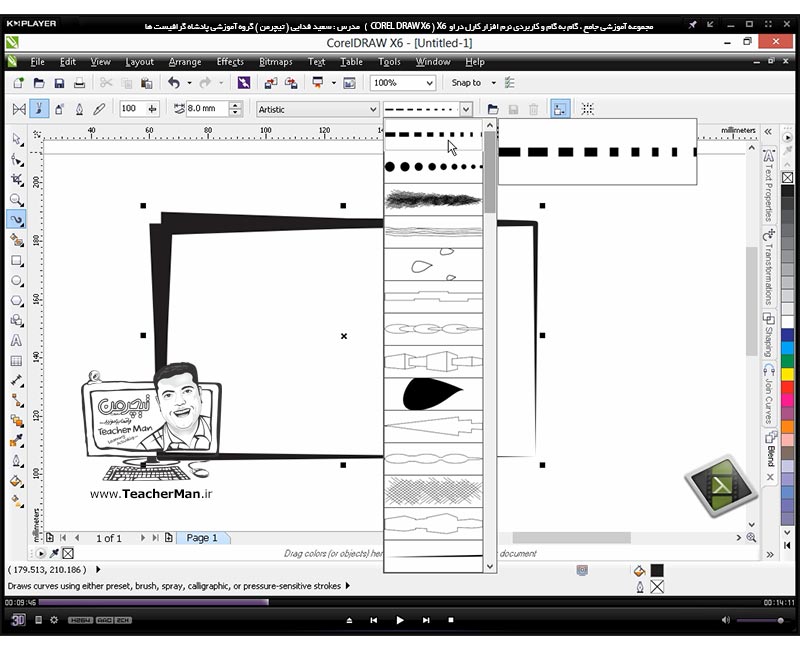Click the Open folder icon in standard toolbar
This screenshot has height=650, width=800.
39,83
